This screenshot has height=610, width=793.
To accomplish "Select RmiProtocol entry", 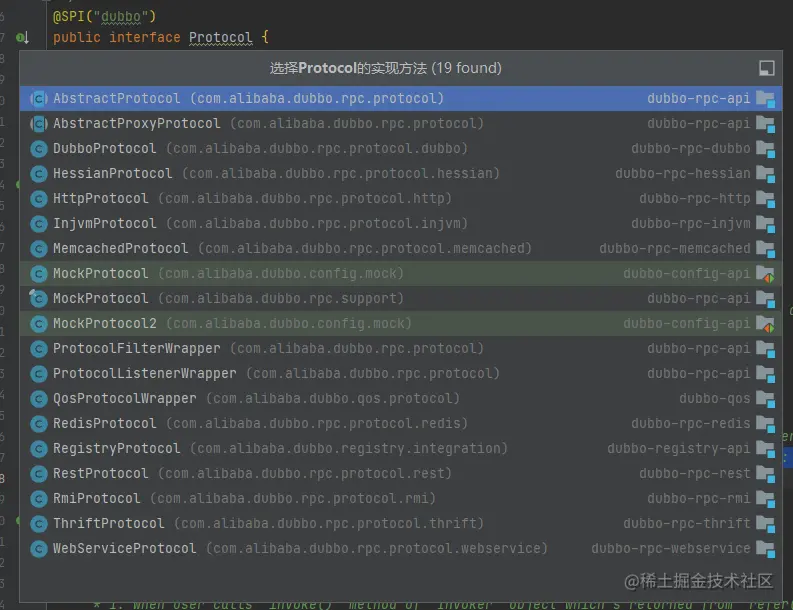I will (401, 499).
